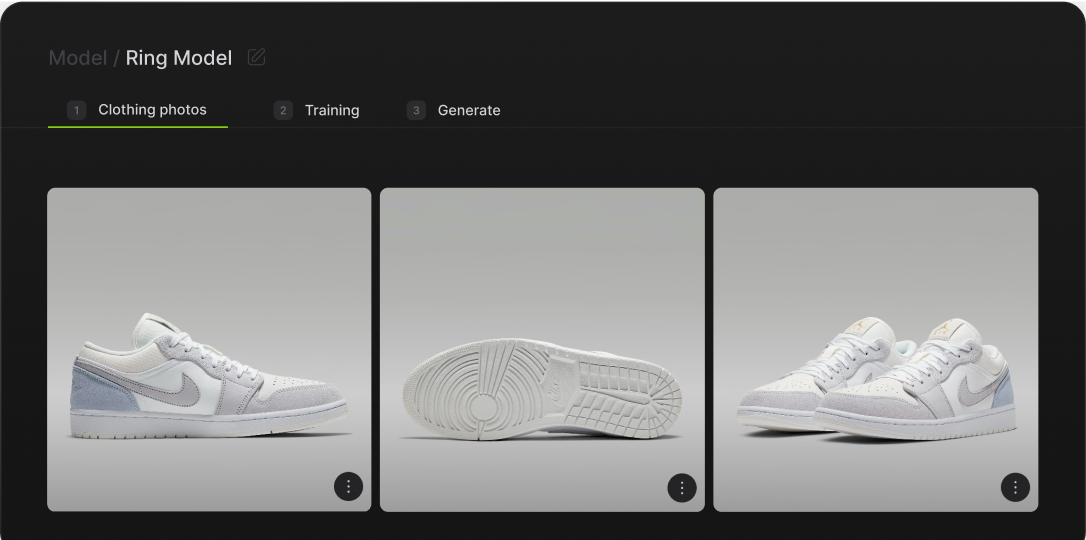This screenshot has height=540, width=1086.
Task: Open the three-dot menu on the side-view sneaker photo
Action: pyautogui.click(x=348, y=487)
